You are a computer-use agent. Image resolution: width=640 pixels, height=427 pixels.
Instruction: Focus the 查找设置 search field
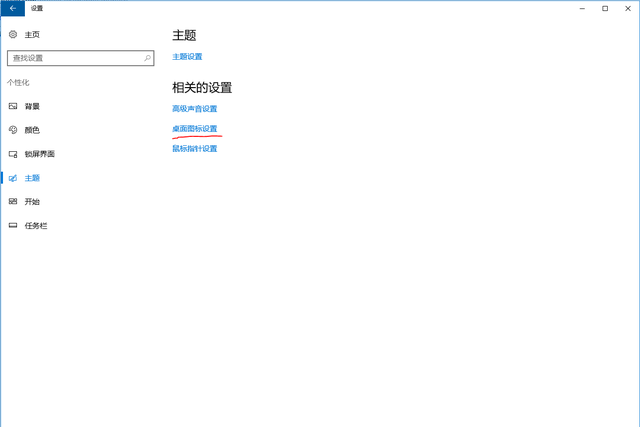pos(80,58)
